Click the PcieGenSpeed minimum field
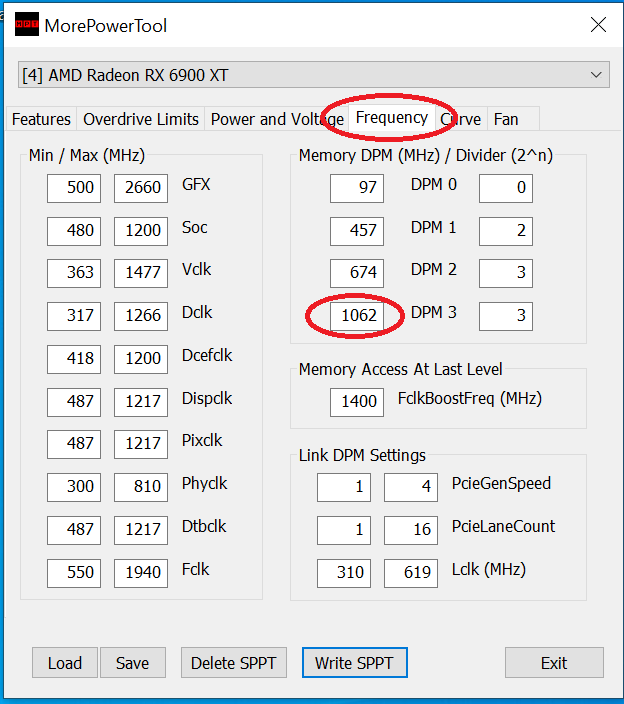 pos(344,487)
